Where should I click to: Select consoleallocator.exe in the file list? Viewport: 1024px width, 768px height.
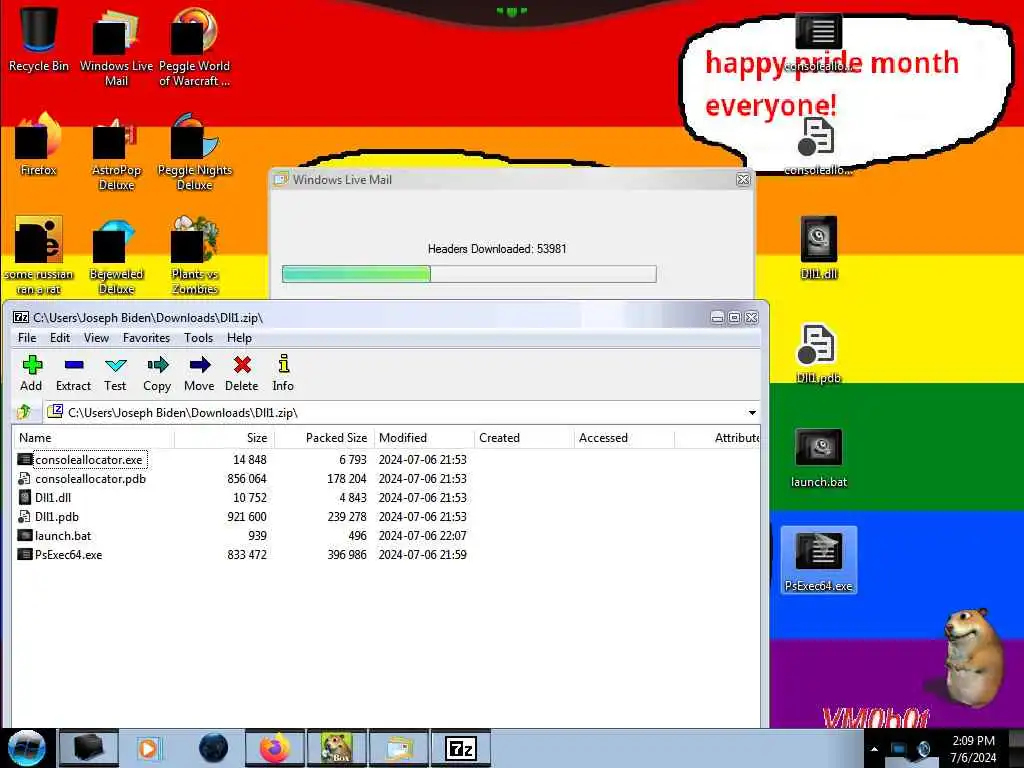click(x=89, y=460)
